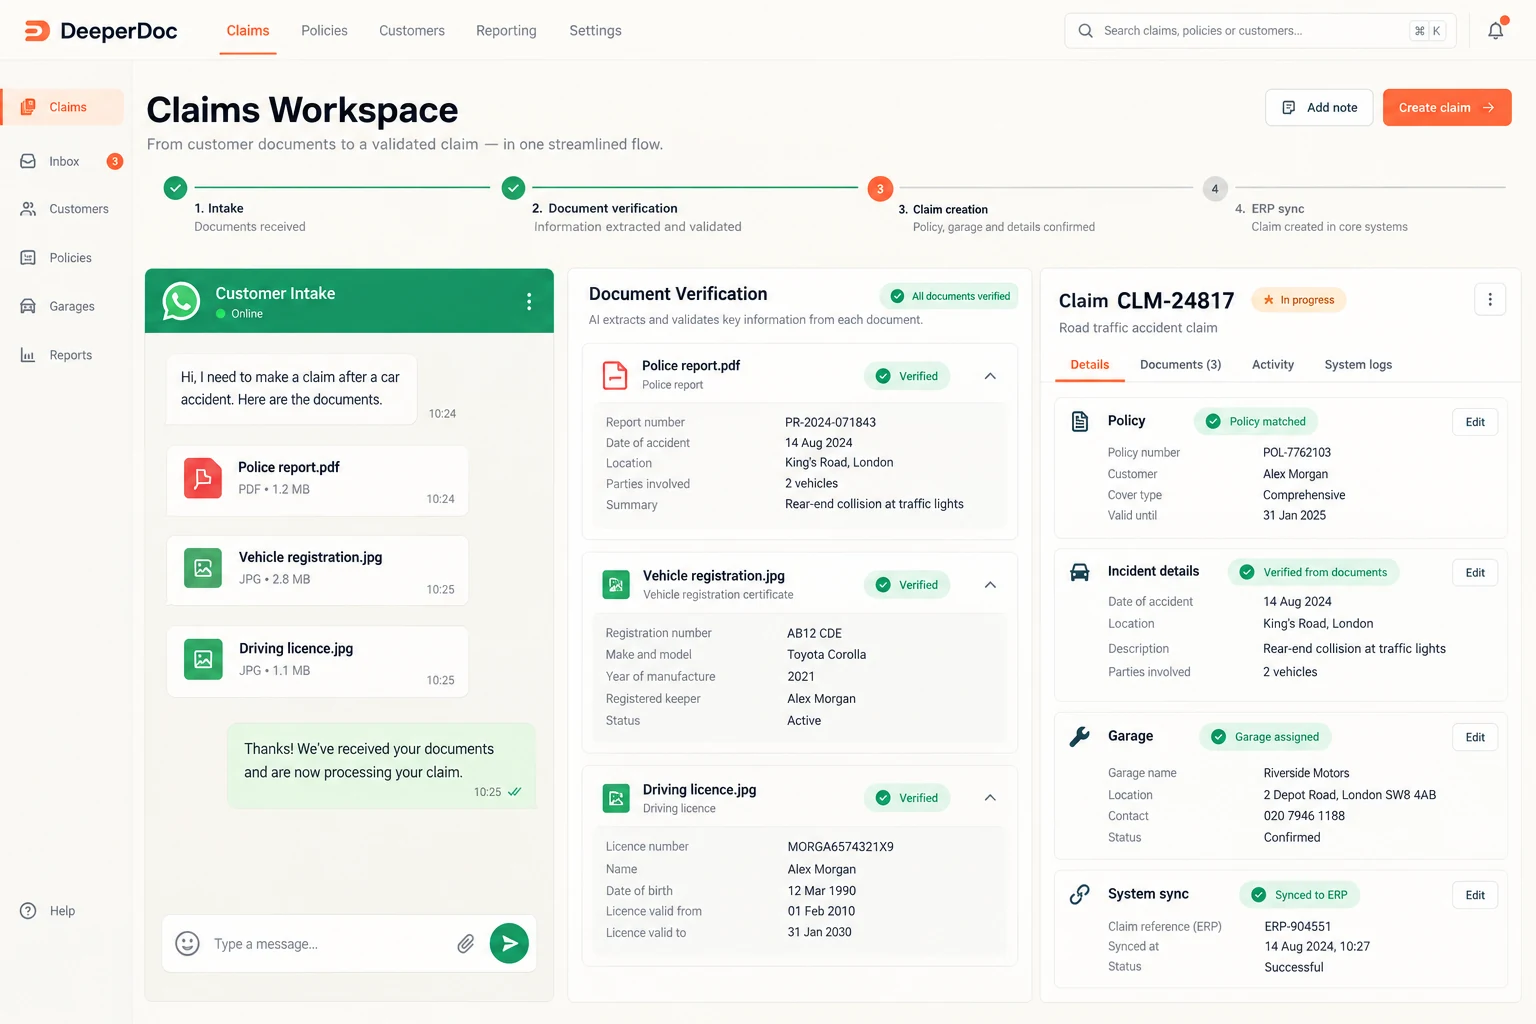The image size is (1536, 1024).
Task: Click garage name Riverside Motors
Action: (x=1306, y=773)
